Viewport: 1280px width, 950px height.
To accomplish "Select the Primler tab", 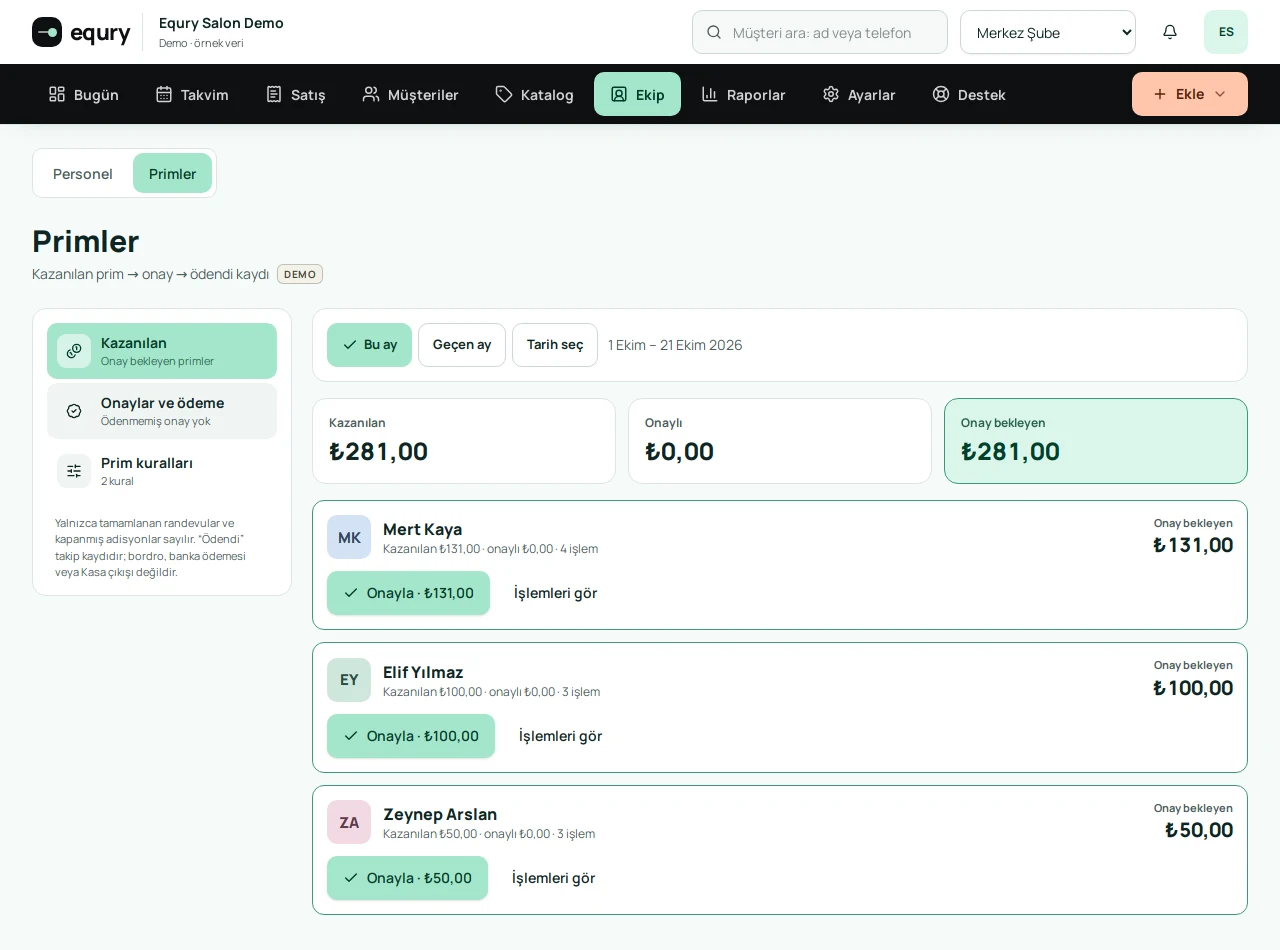I will (172, 173).
